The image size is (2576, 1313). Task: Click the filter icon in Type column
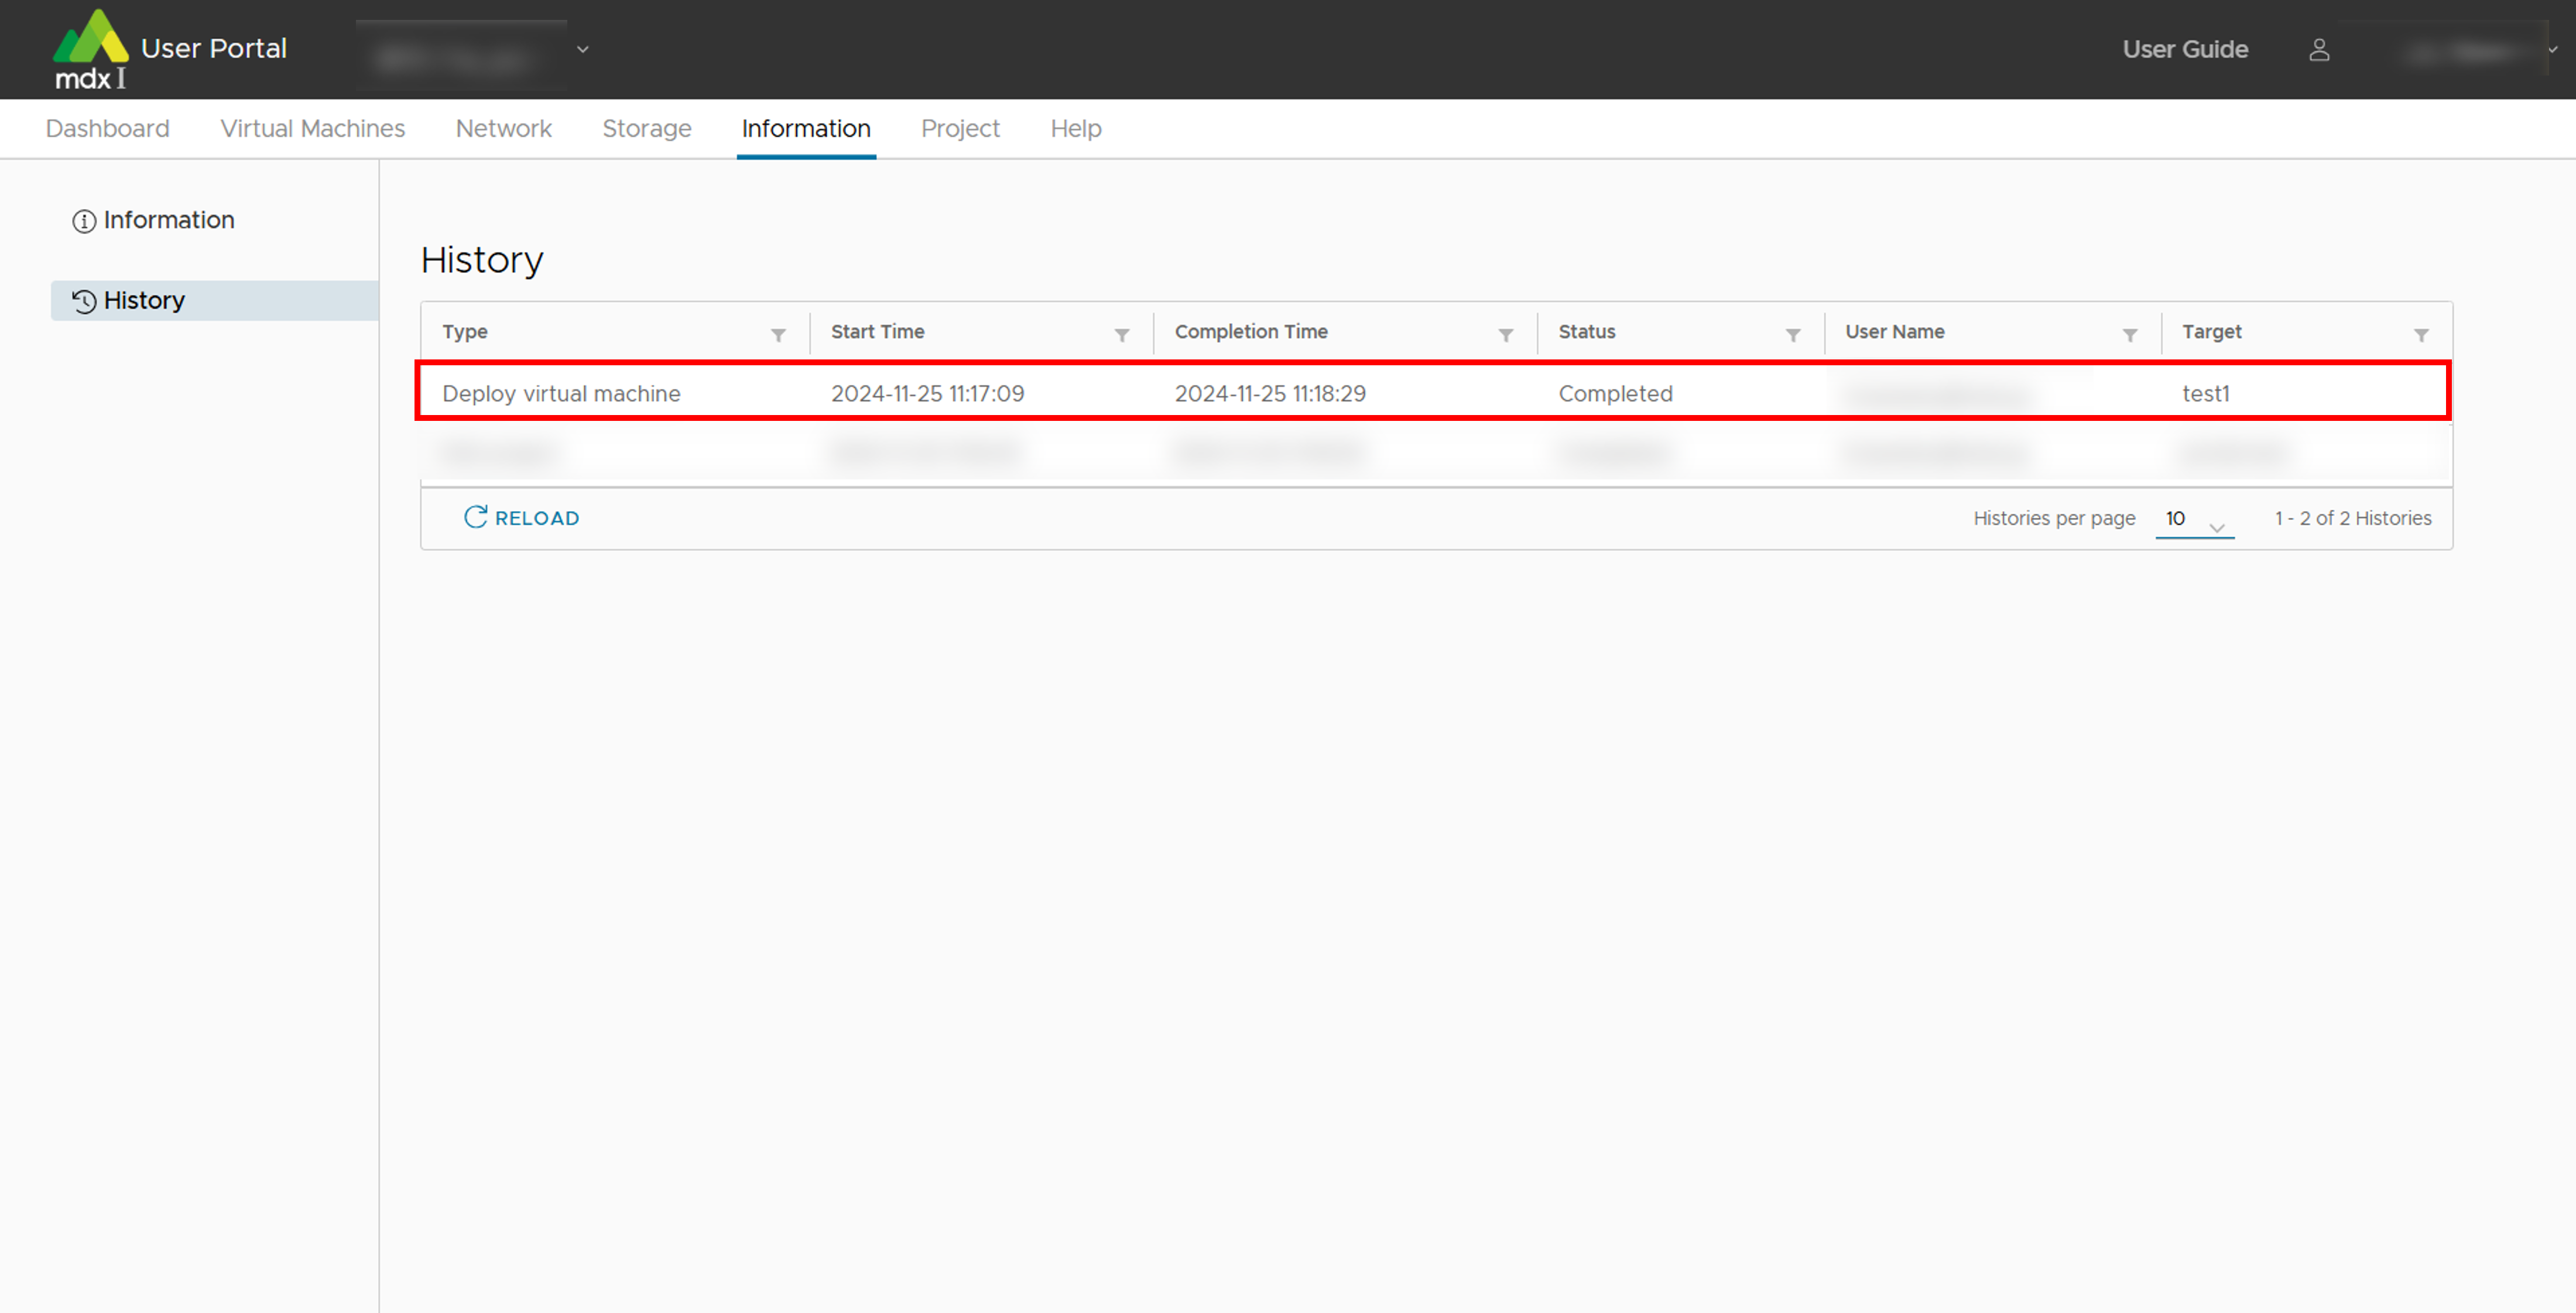coord(778,335)
